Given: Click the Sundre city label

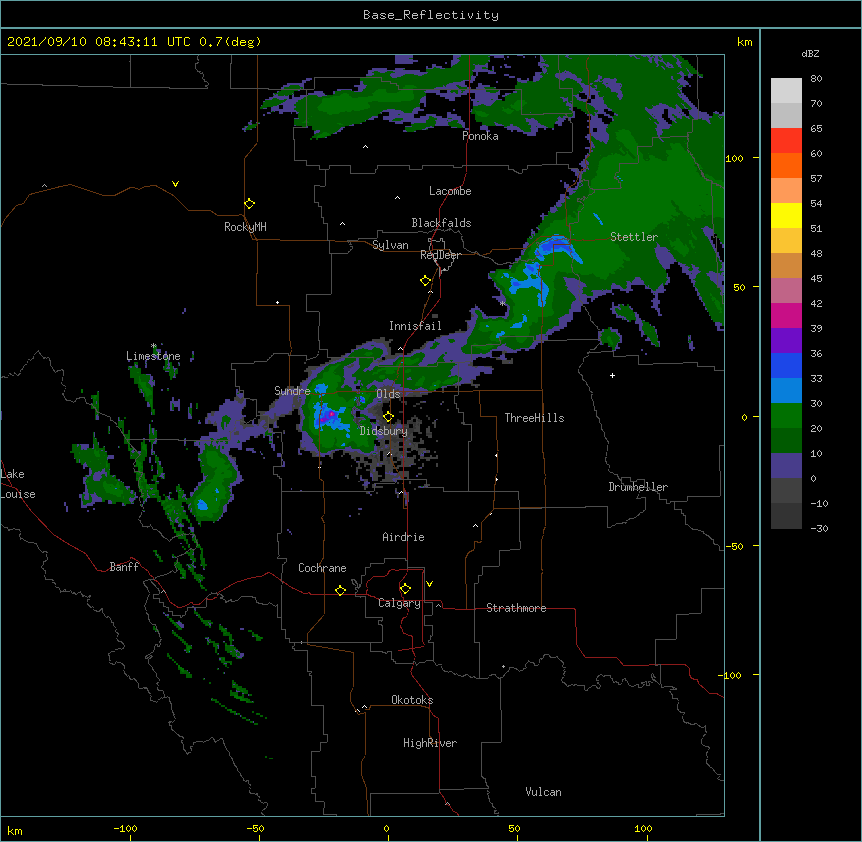Looking at the screenshot, I should [292, 391].
